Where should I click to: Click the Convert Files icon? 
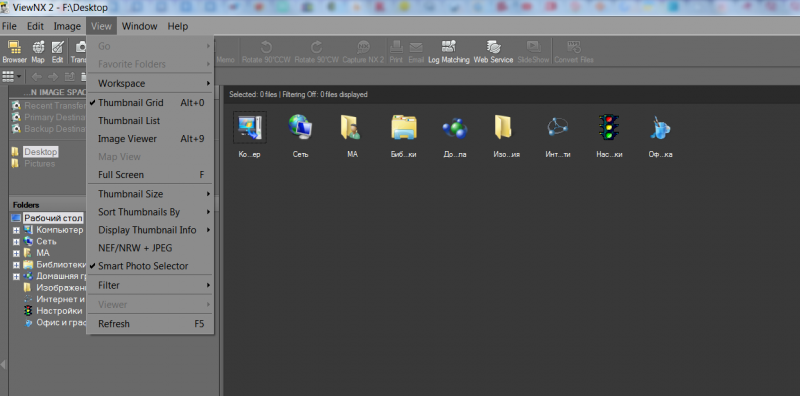573,52
